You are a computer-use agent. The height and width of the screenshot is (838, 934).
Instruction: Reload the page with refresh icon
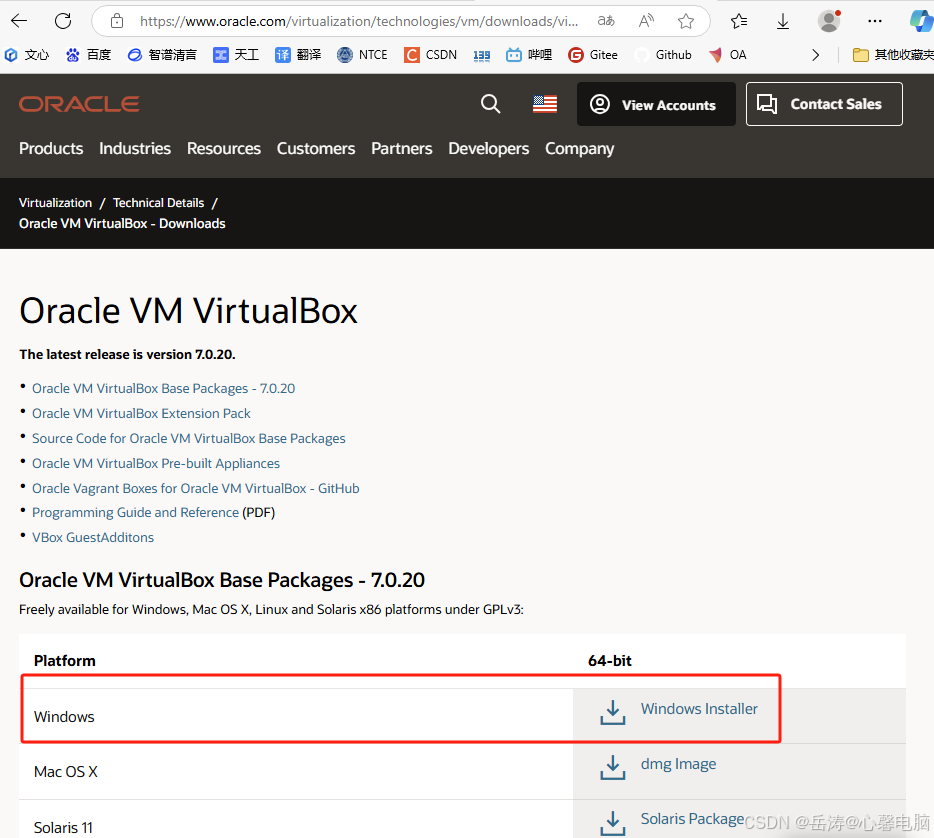point(63,21)
